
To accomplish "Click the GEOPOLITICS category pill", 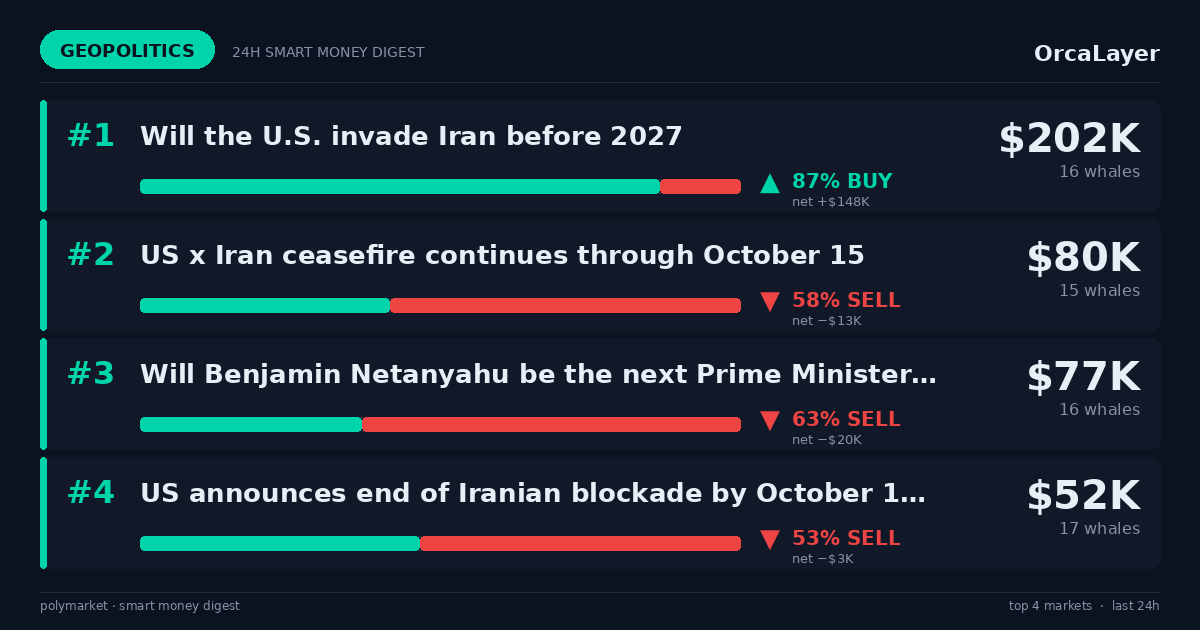I will [x=127, y=50].
